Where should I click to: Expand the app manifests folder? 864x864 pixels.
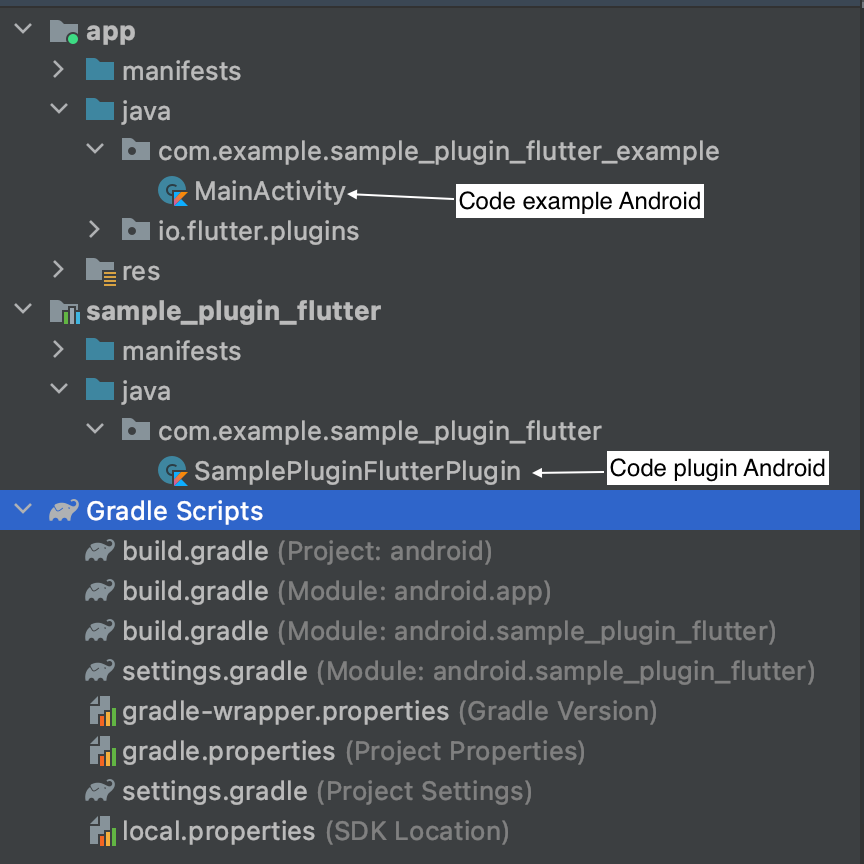[58, 71]
